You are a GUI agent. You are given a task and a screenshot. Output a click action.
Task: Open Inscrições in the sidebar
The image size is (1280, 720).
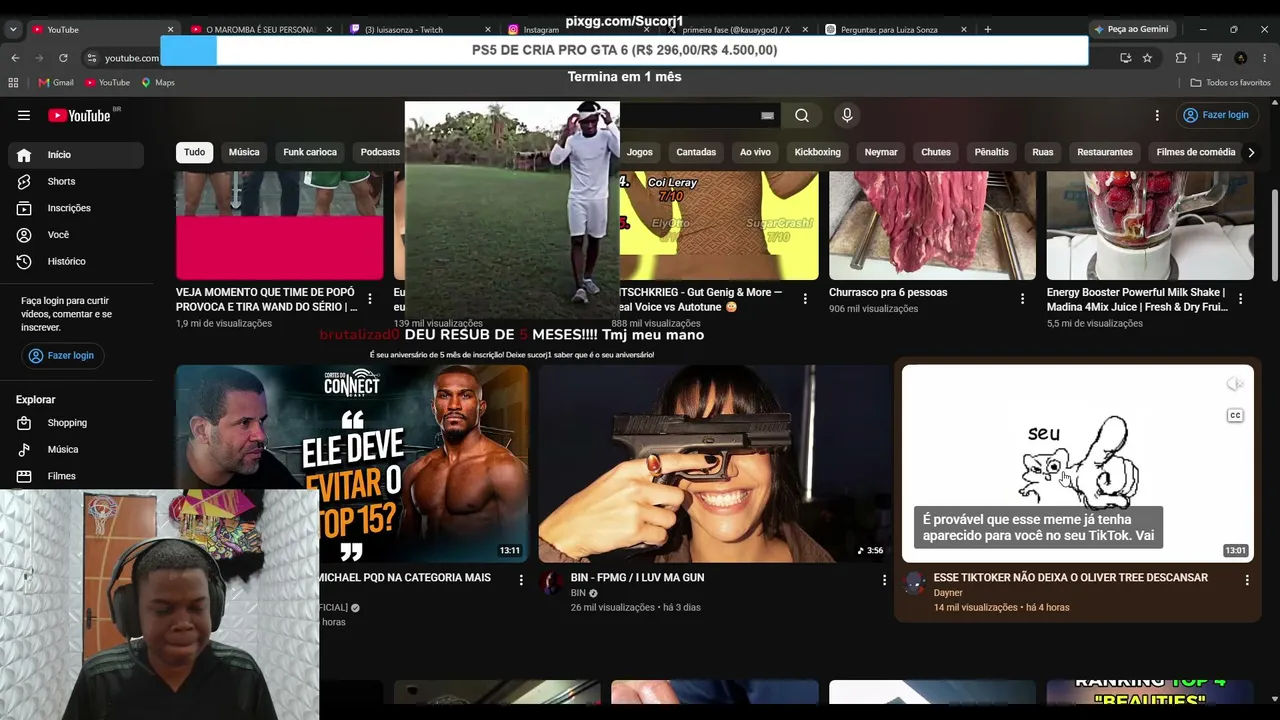76,208
